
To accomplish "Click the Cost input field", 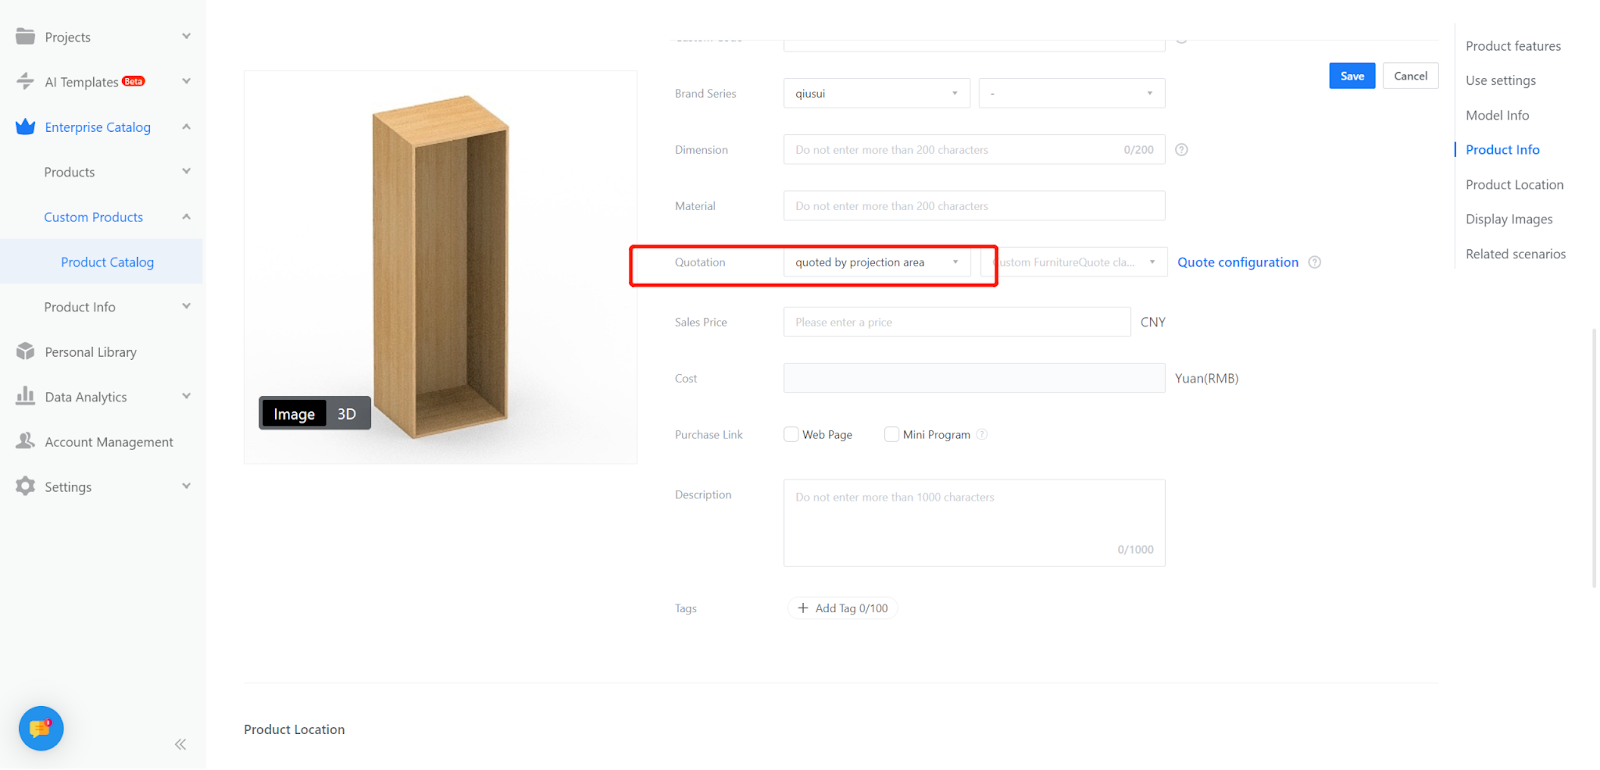I will tap(974, 378).
